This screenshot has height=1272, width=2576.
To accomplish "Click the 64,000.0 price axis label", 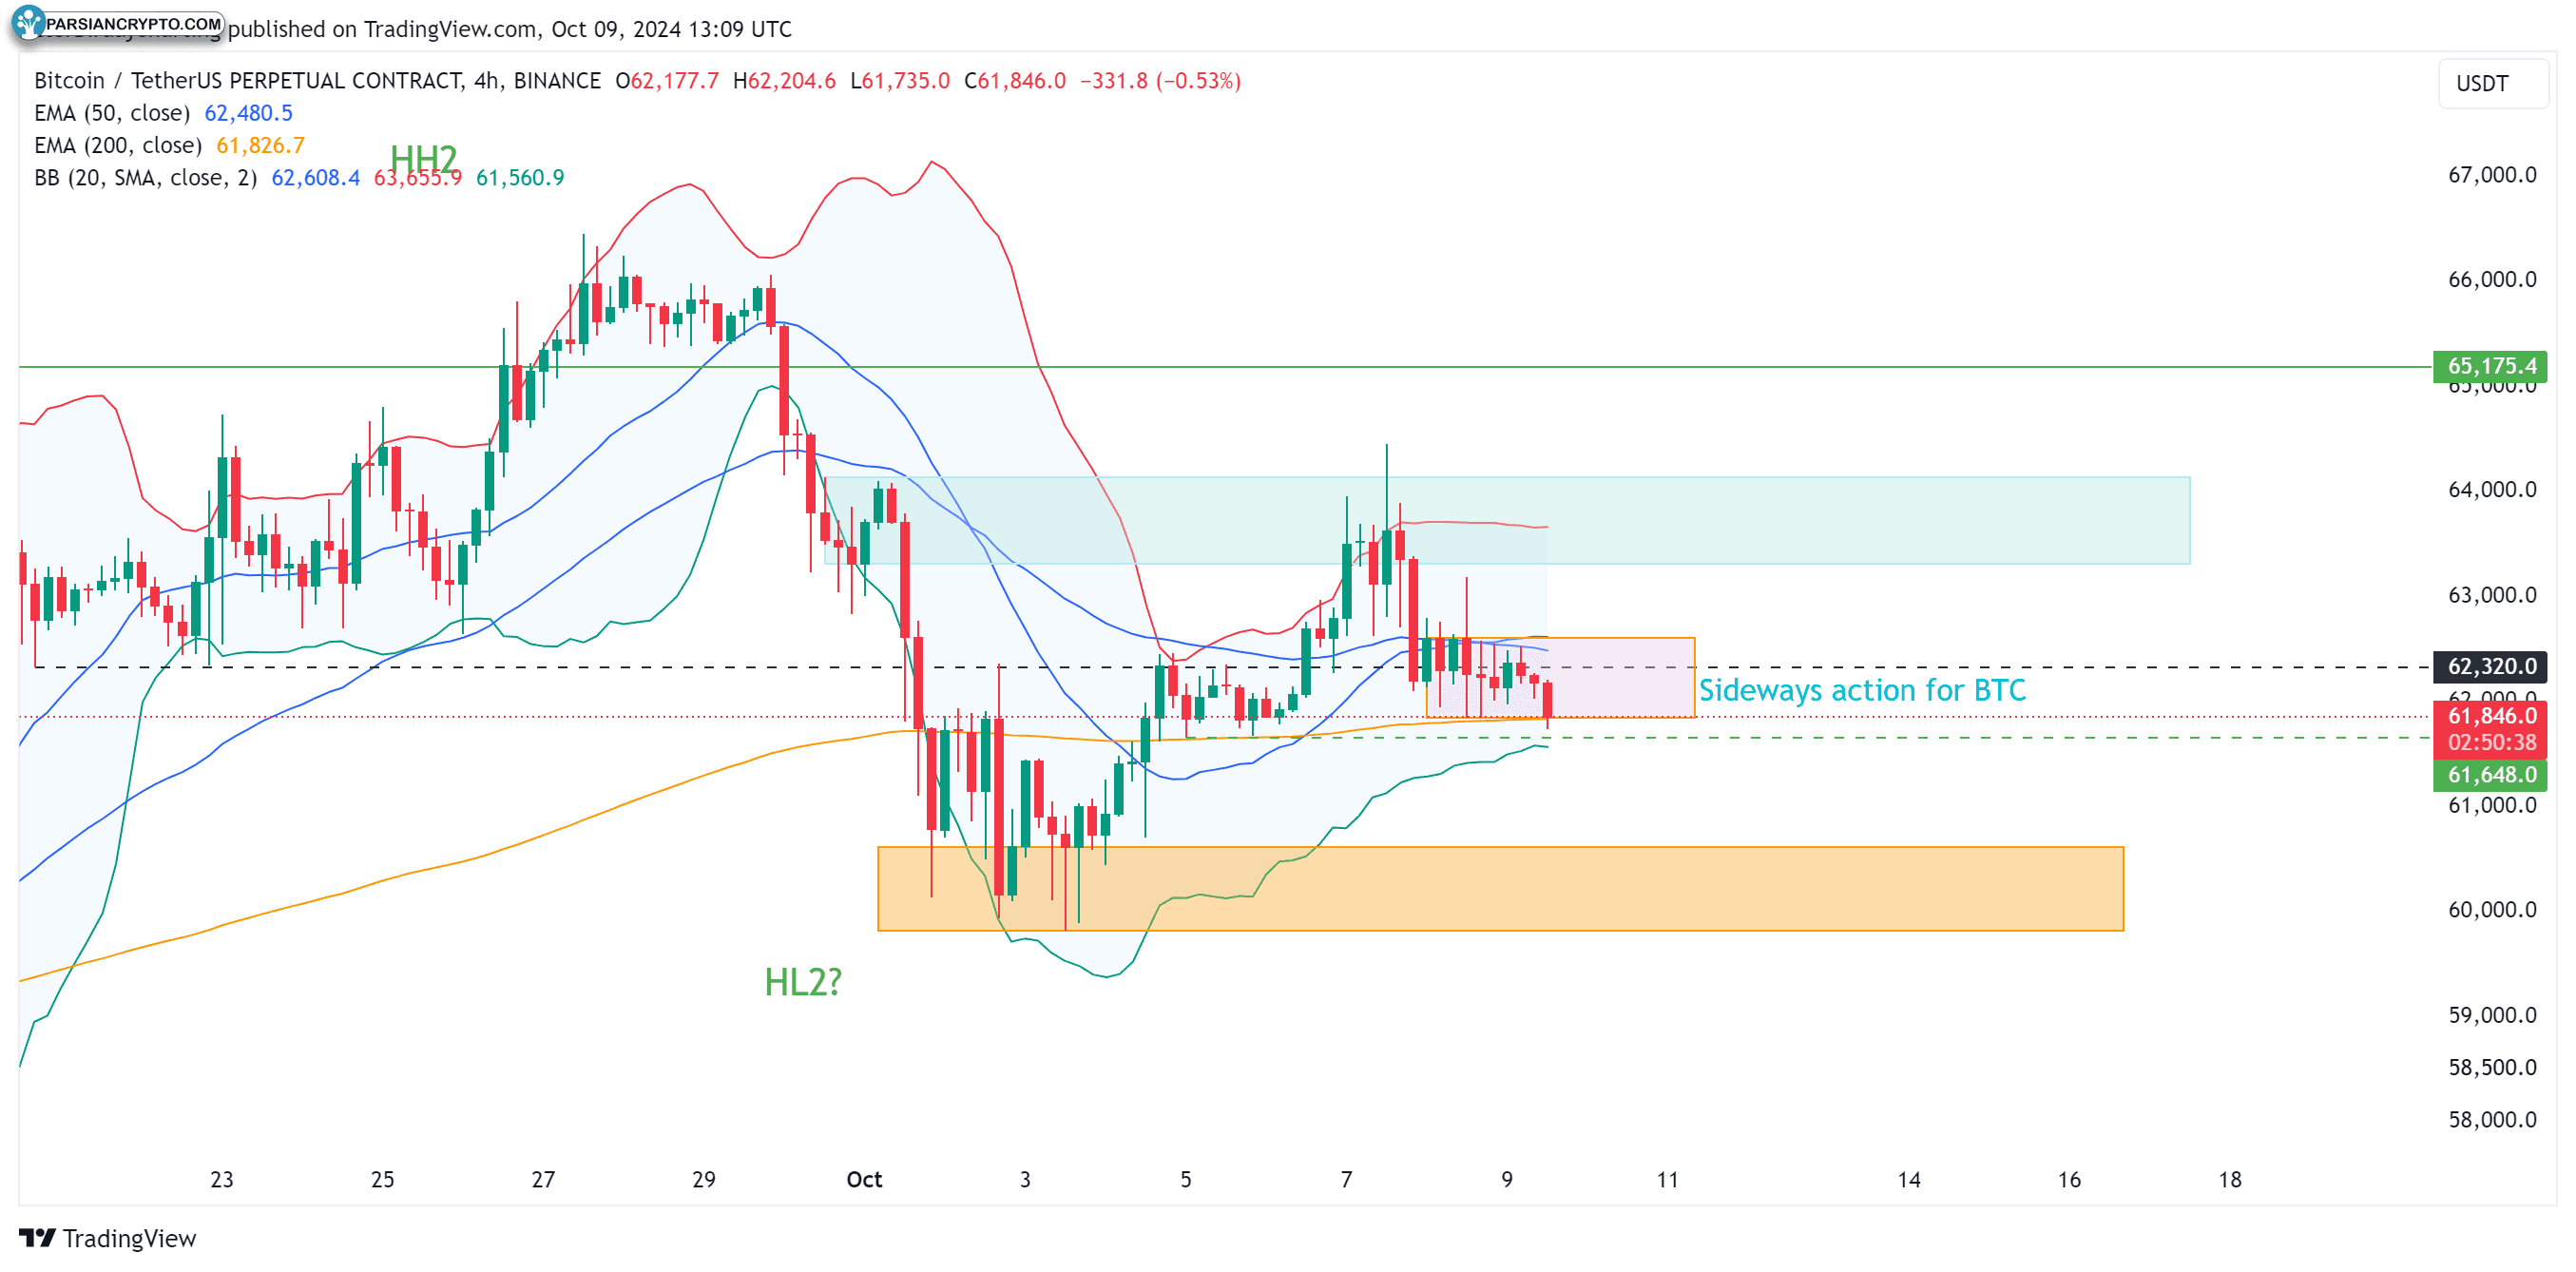I will (x=2491, y=489).
